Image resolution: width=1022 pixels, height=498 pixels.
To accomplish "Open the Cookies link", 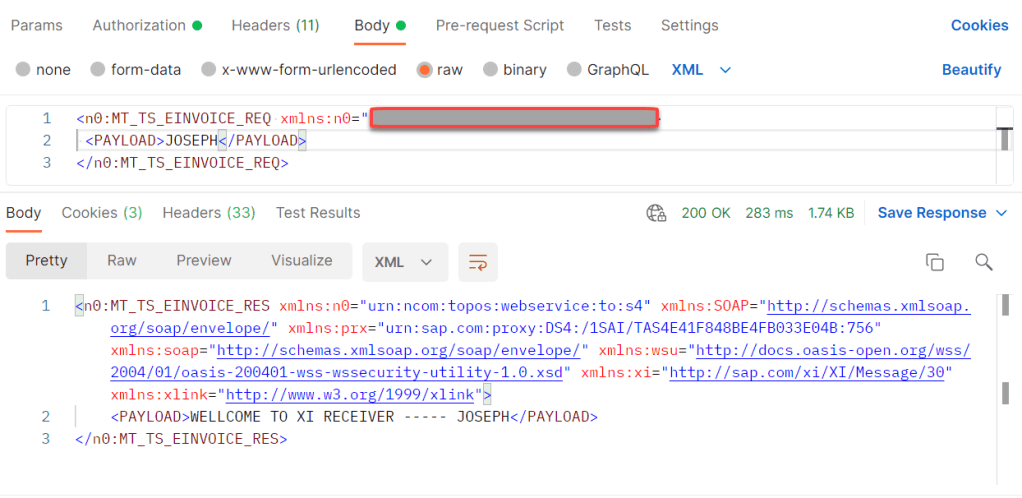I will (x=979, y=25).
